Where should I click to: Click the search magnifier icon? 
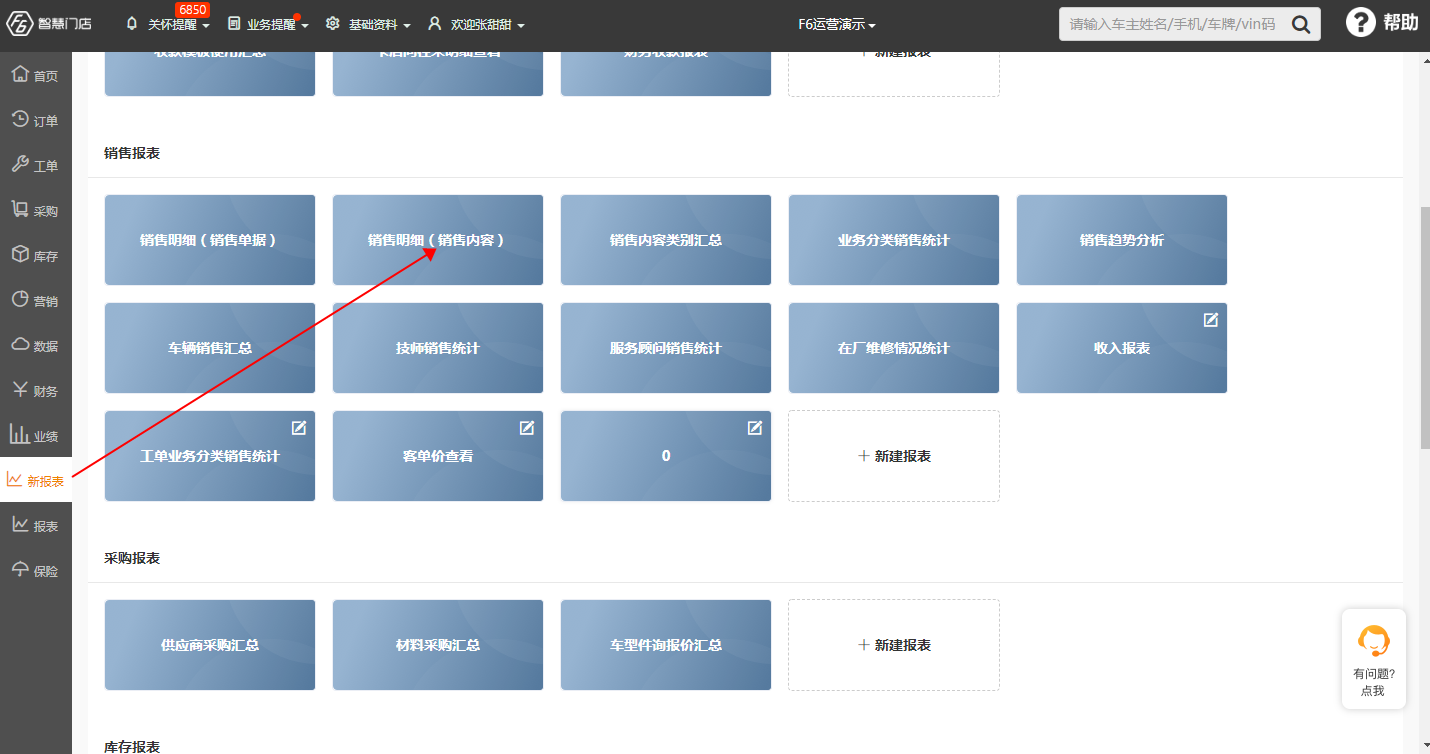1301,25
